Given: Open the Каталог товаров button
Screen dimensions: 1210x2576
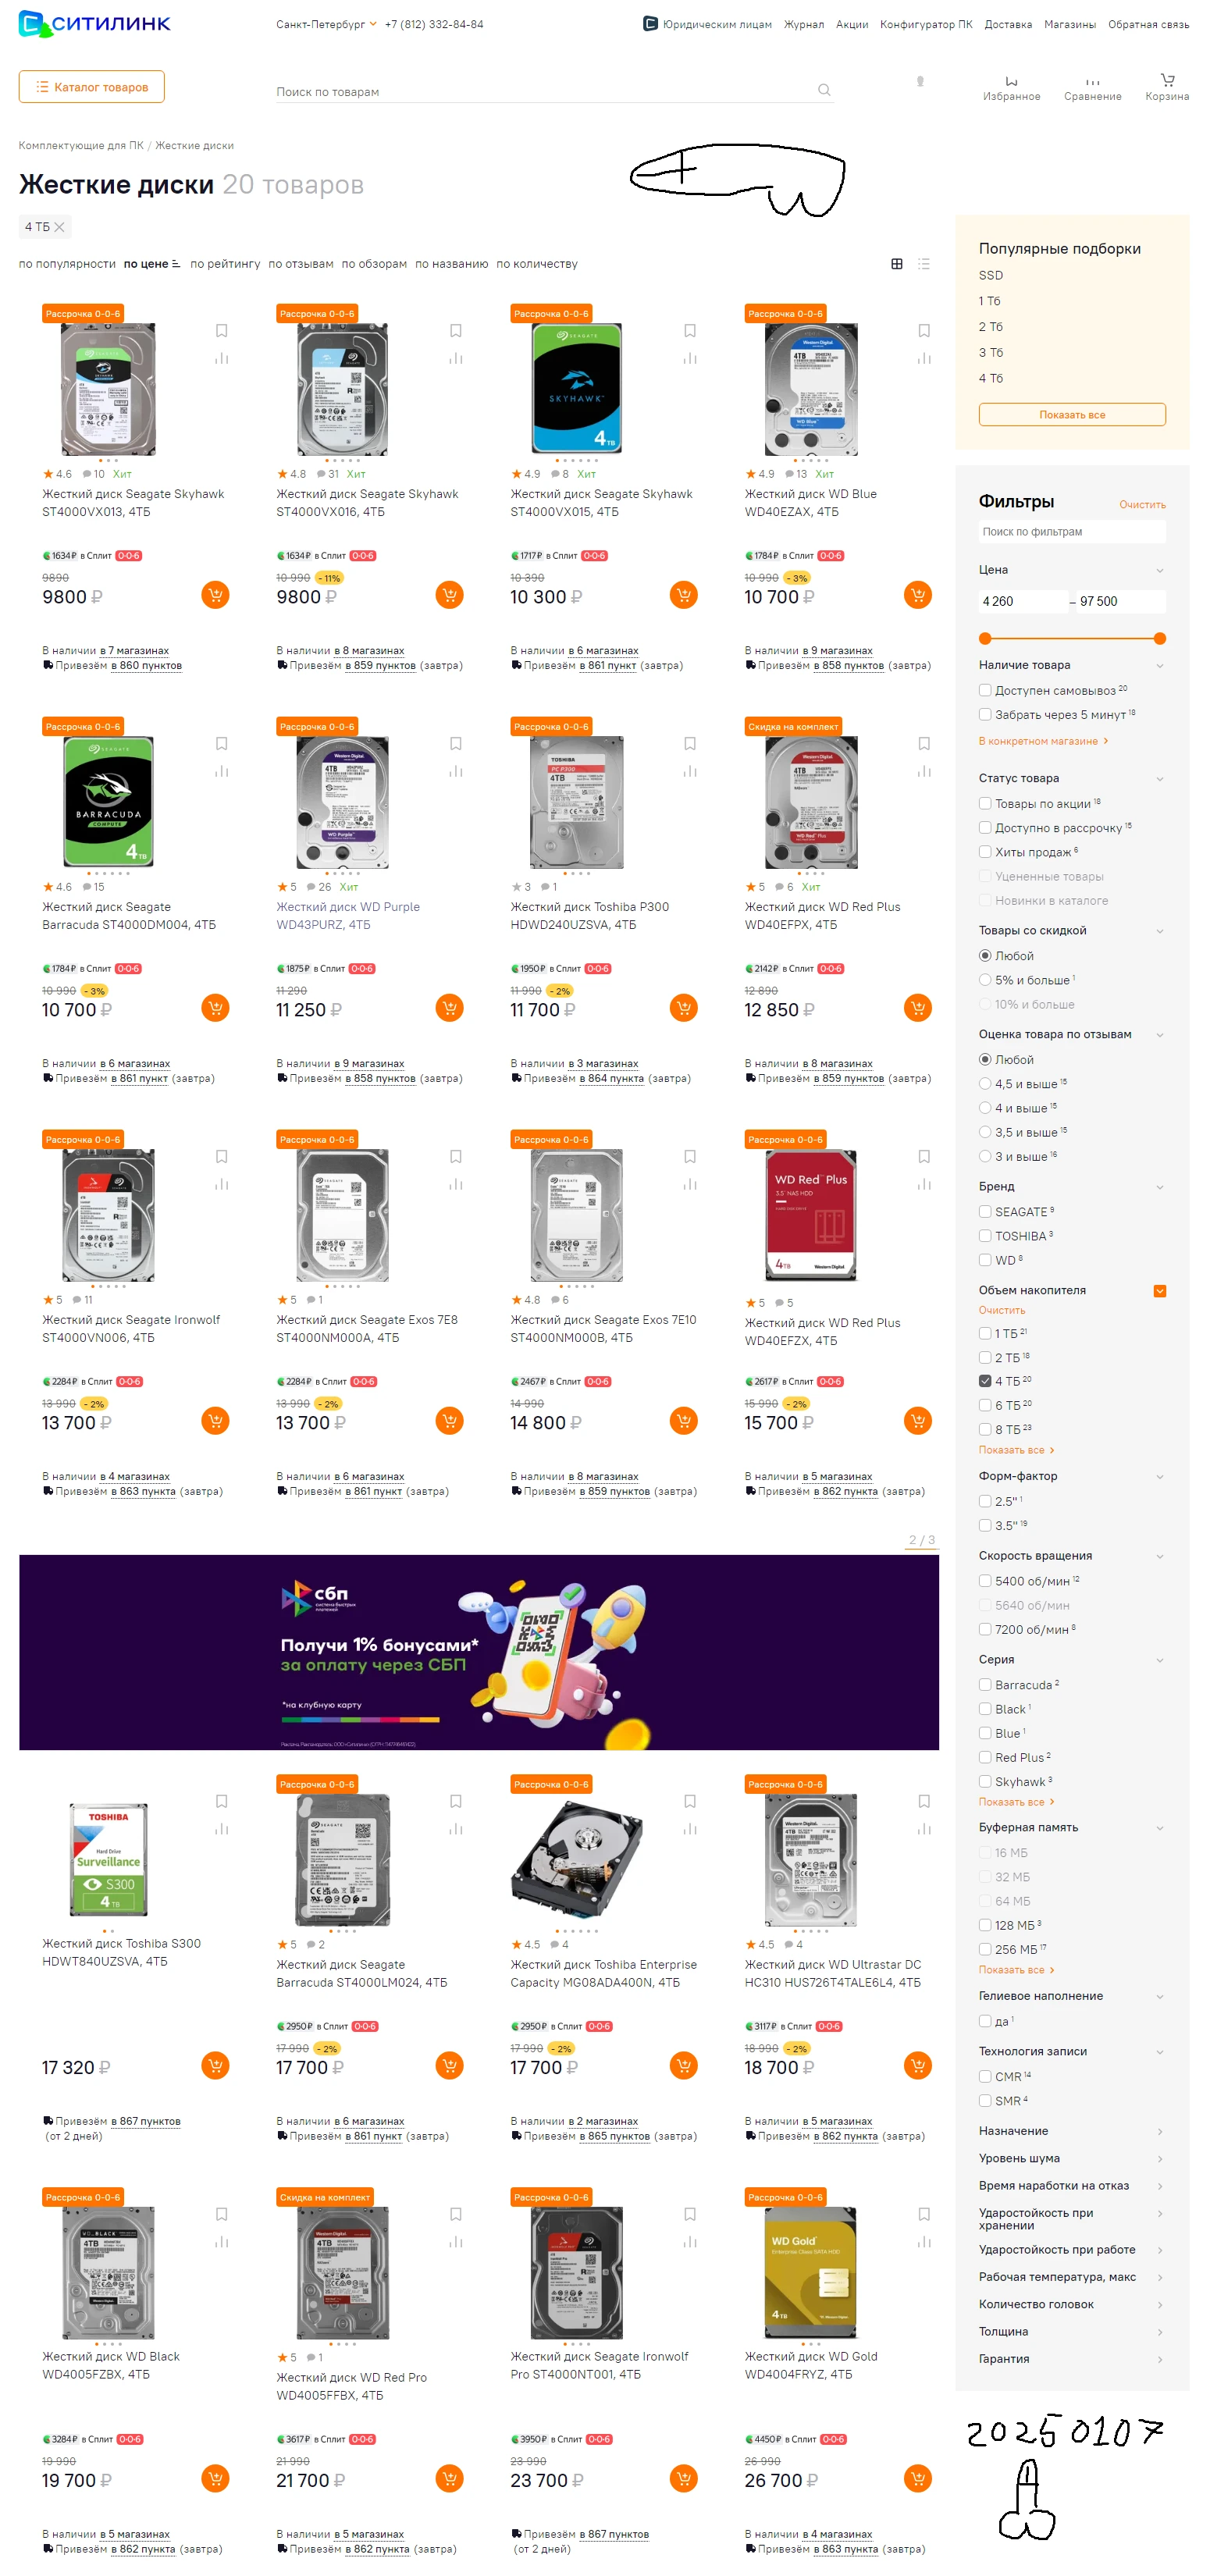Looking at the screenshot, I should coord(92,87).
